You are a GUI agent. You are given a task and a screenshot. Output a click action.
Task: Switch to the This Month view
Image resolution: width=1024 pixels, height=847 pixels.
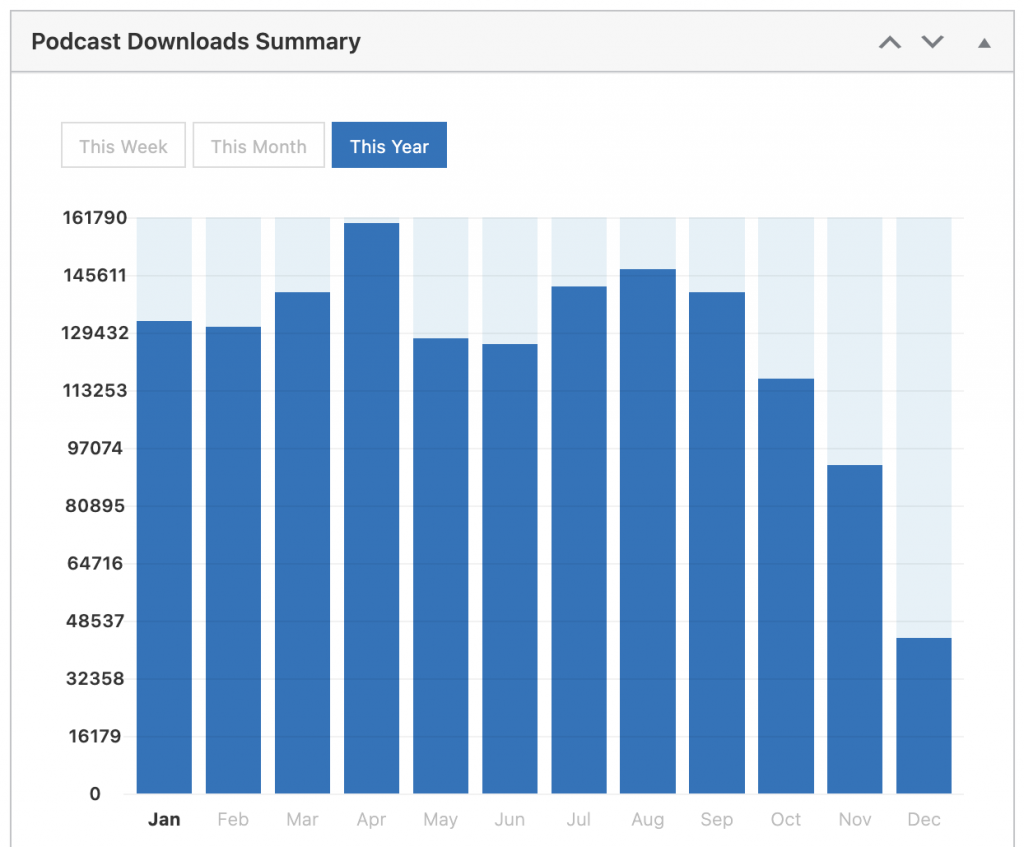[x=258, y=146]
